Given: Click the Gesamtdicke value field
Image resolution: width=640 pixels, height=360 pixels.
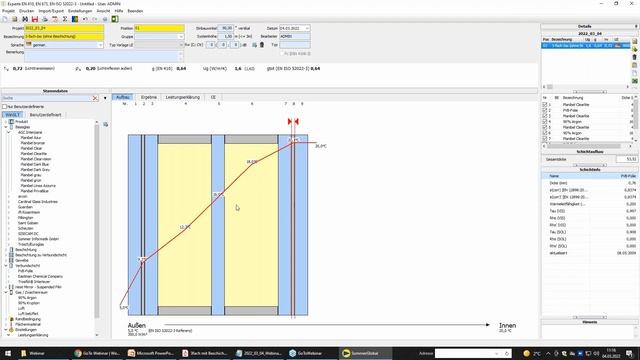Looking at the screenshot, I should click(627, 159).
